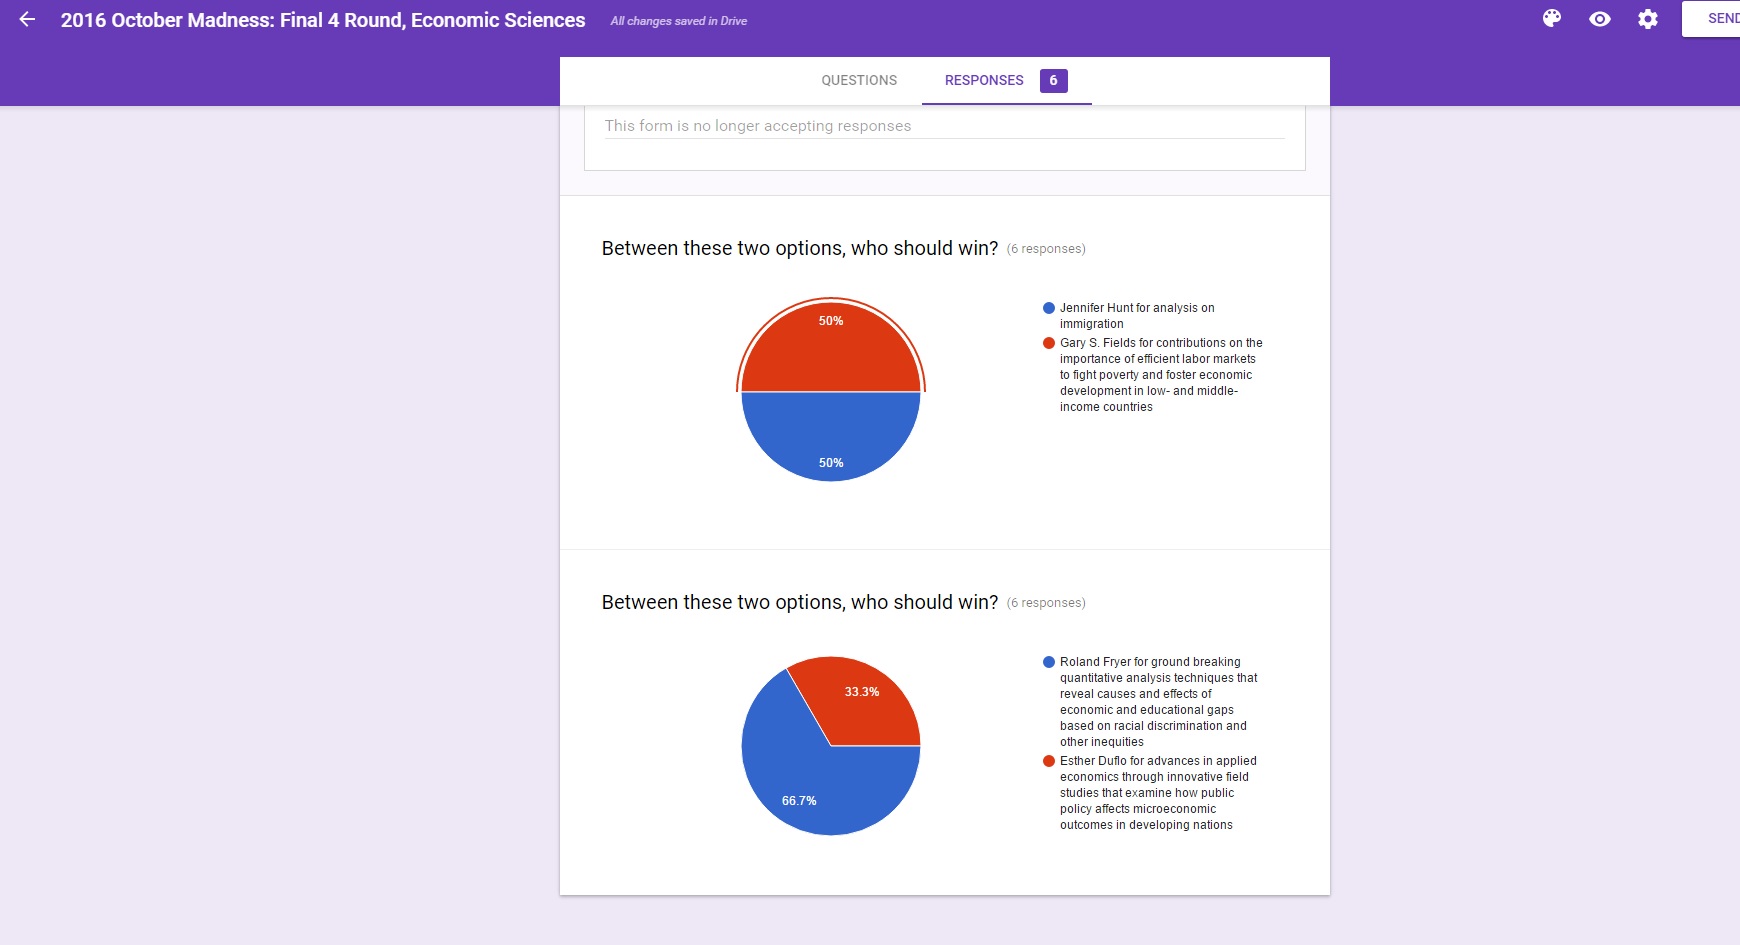Select the RESPONSES tab
This screenshot has height=945, width=1740.
point(983,80)
